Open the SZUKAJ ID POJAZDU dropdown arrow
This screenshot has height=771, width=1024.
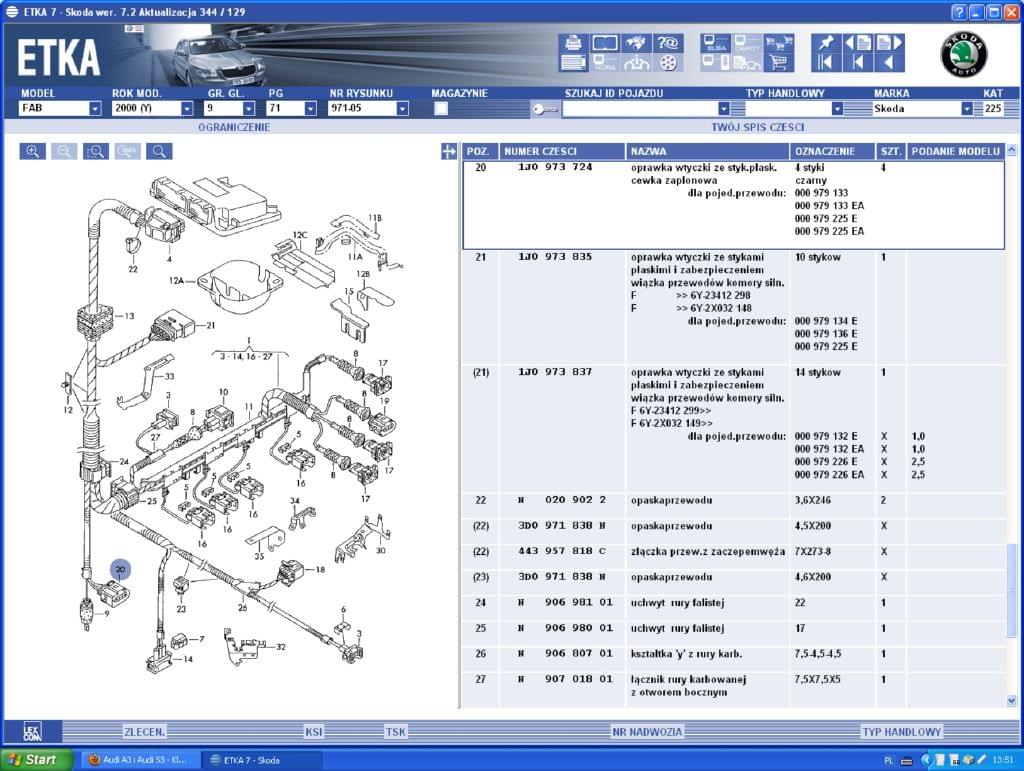724,108
